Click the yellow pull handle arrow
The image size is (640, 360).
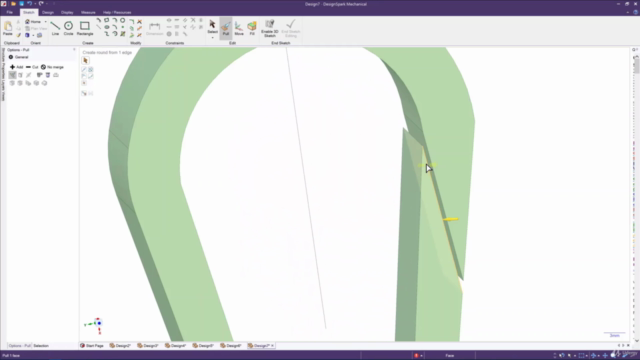pos(451,219)
